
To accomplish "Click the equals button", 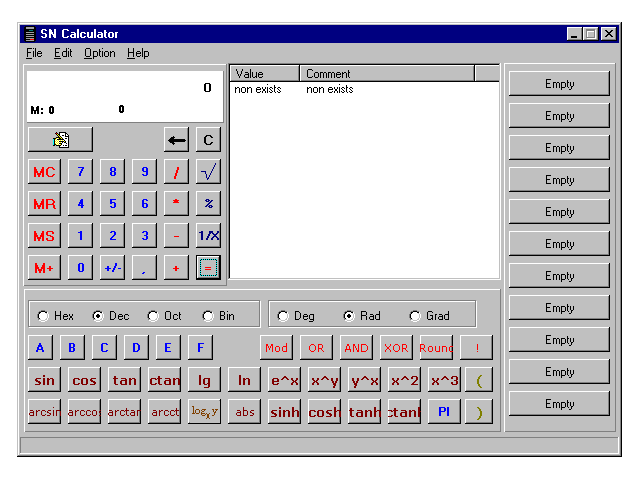I will coord(208,268).
